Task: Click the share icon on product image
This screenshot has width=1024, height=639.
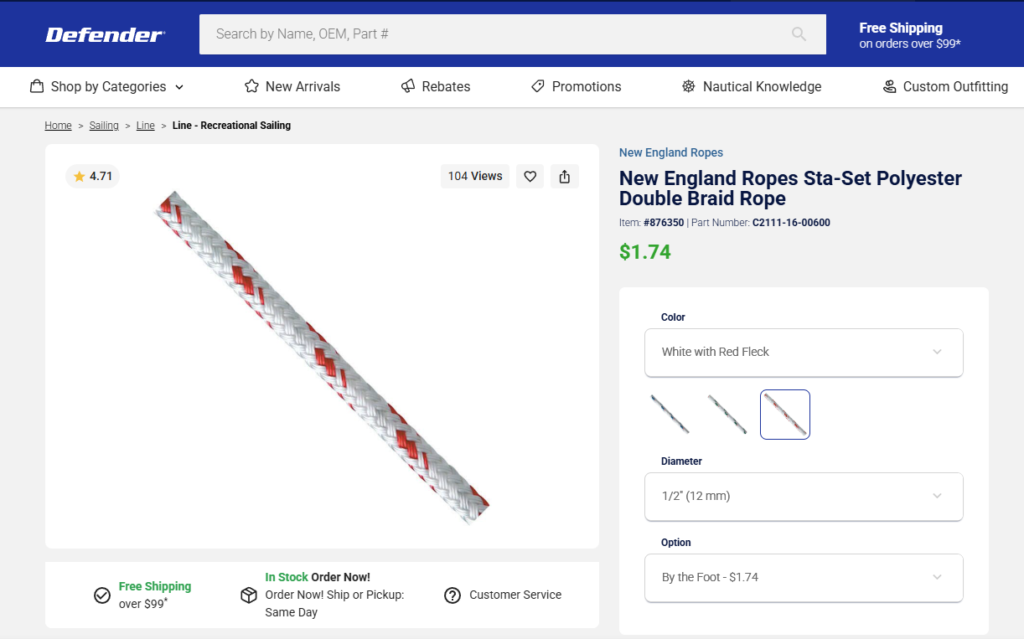Action: [x=565, y=176]
